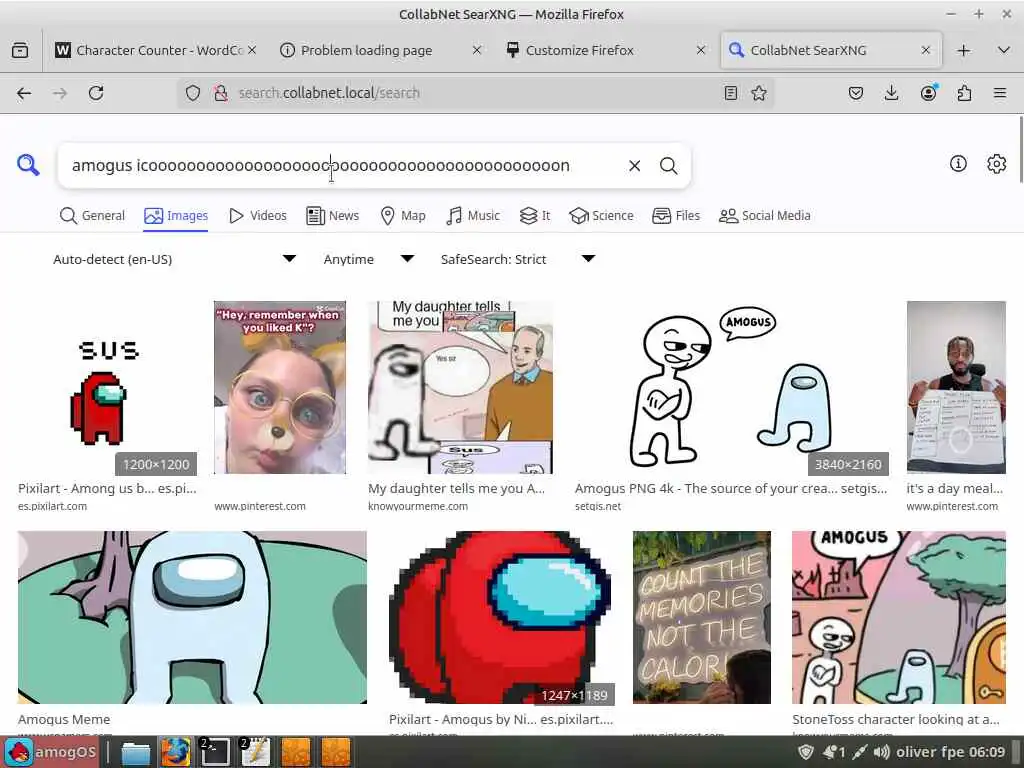Image resolution: width=1024 pixels, height=768 pixels.
Task: Open the Count the Memories neon sign thumbnail
Action: tap(702, 618)
